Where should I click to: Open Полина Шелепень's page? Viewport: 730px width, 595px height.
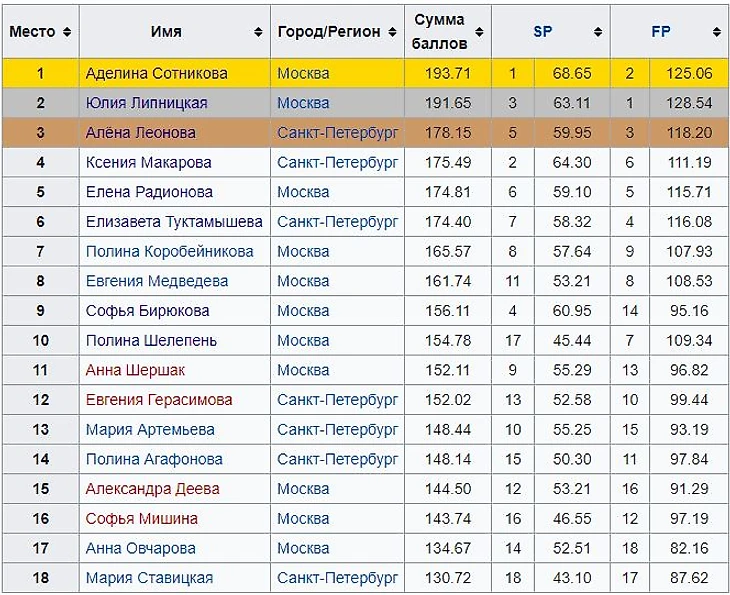point(151,341)
